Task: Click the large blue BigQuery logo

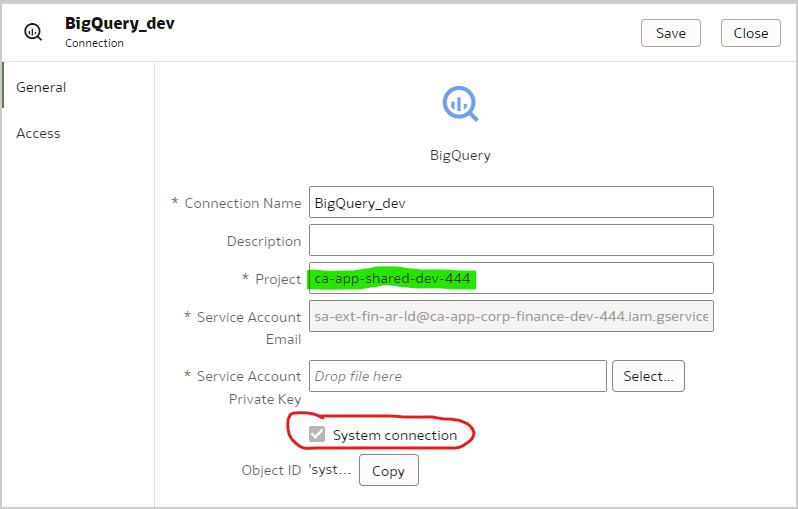Action: click(x=460, y=104)
